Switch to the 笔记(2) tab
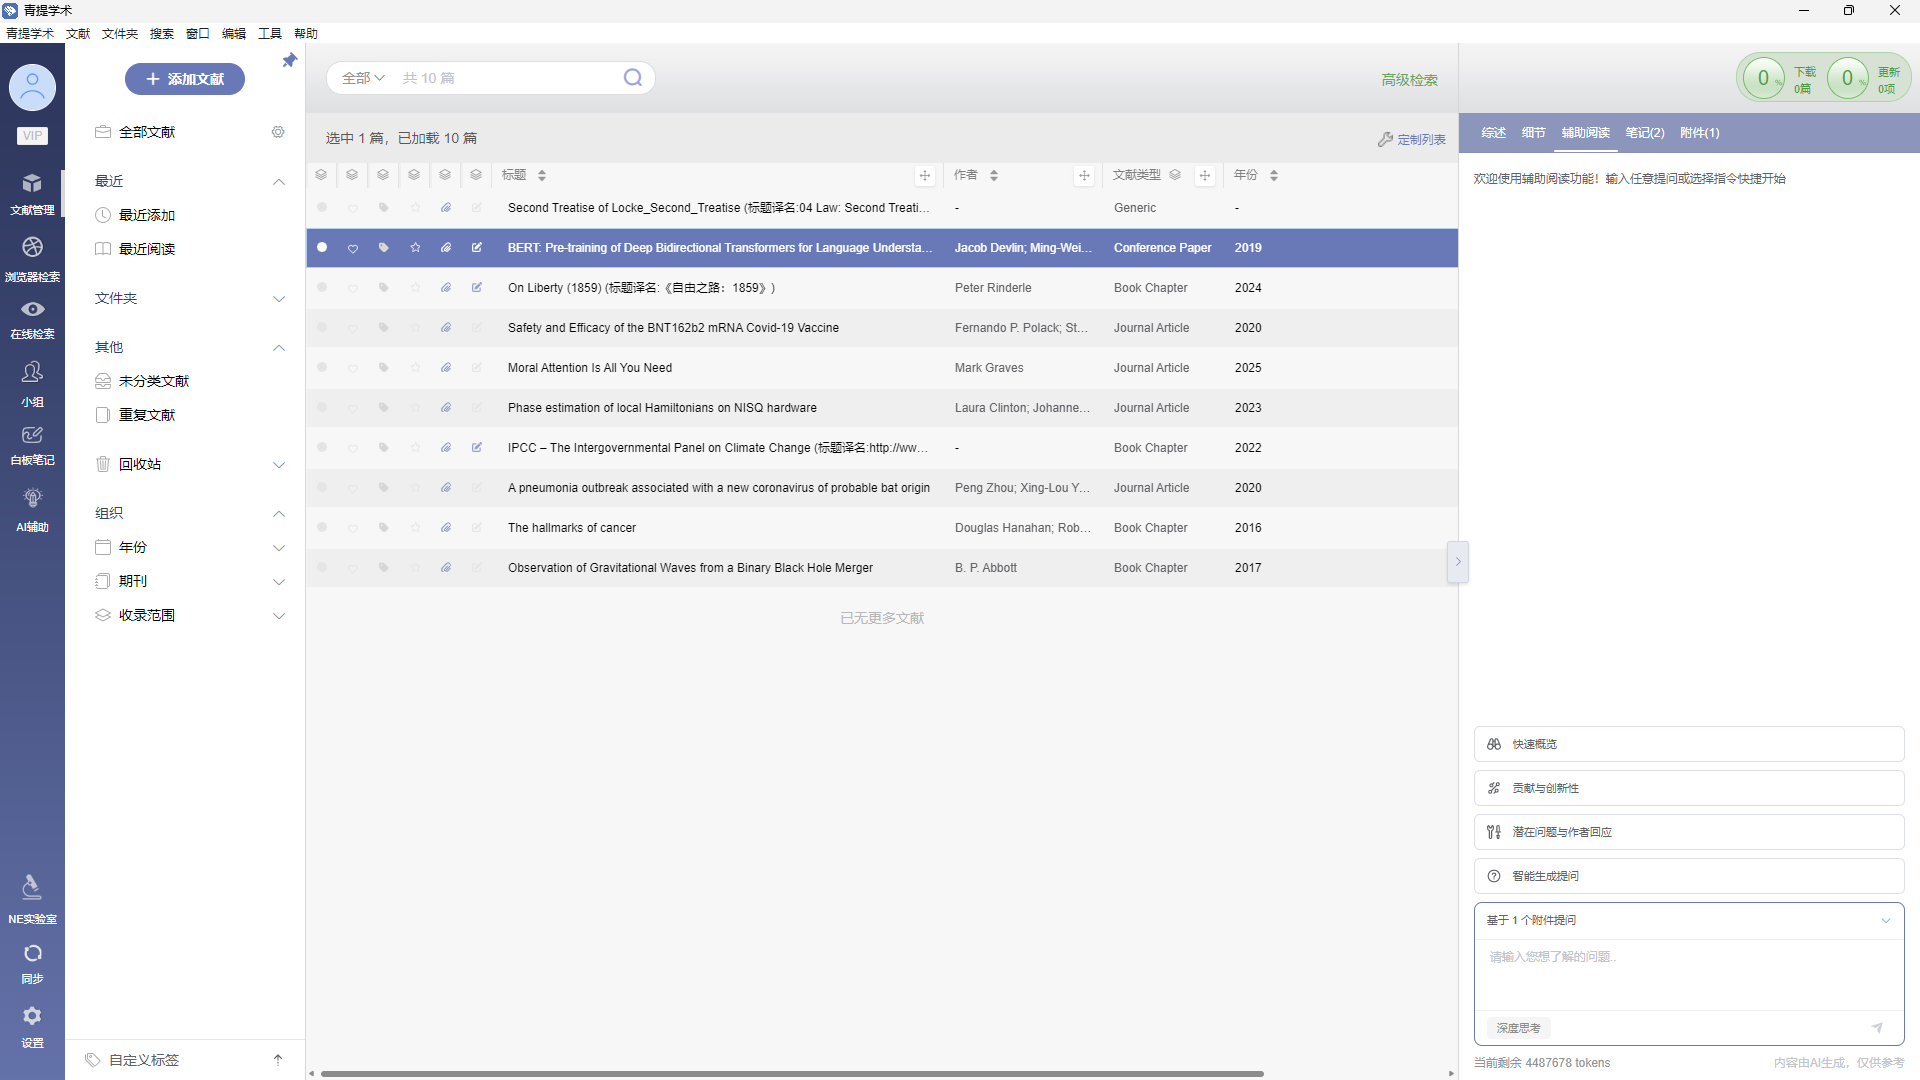The height and width of the screenshot is (1080, 1920). pyautogui.click(x=1644, y=133)
